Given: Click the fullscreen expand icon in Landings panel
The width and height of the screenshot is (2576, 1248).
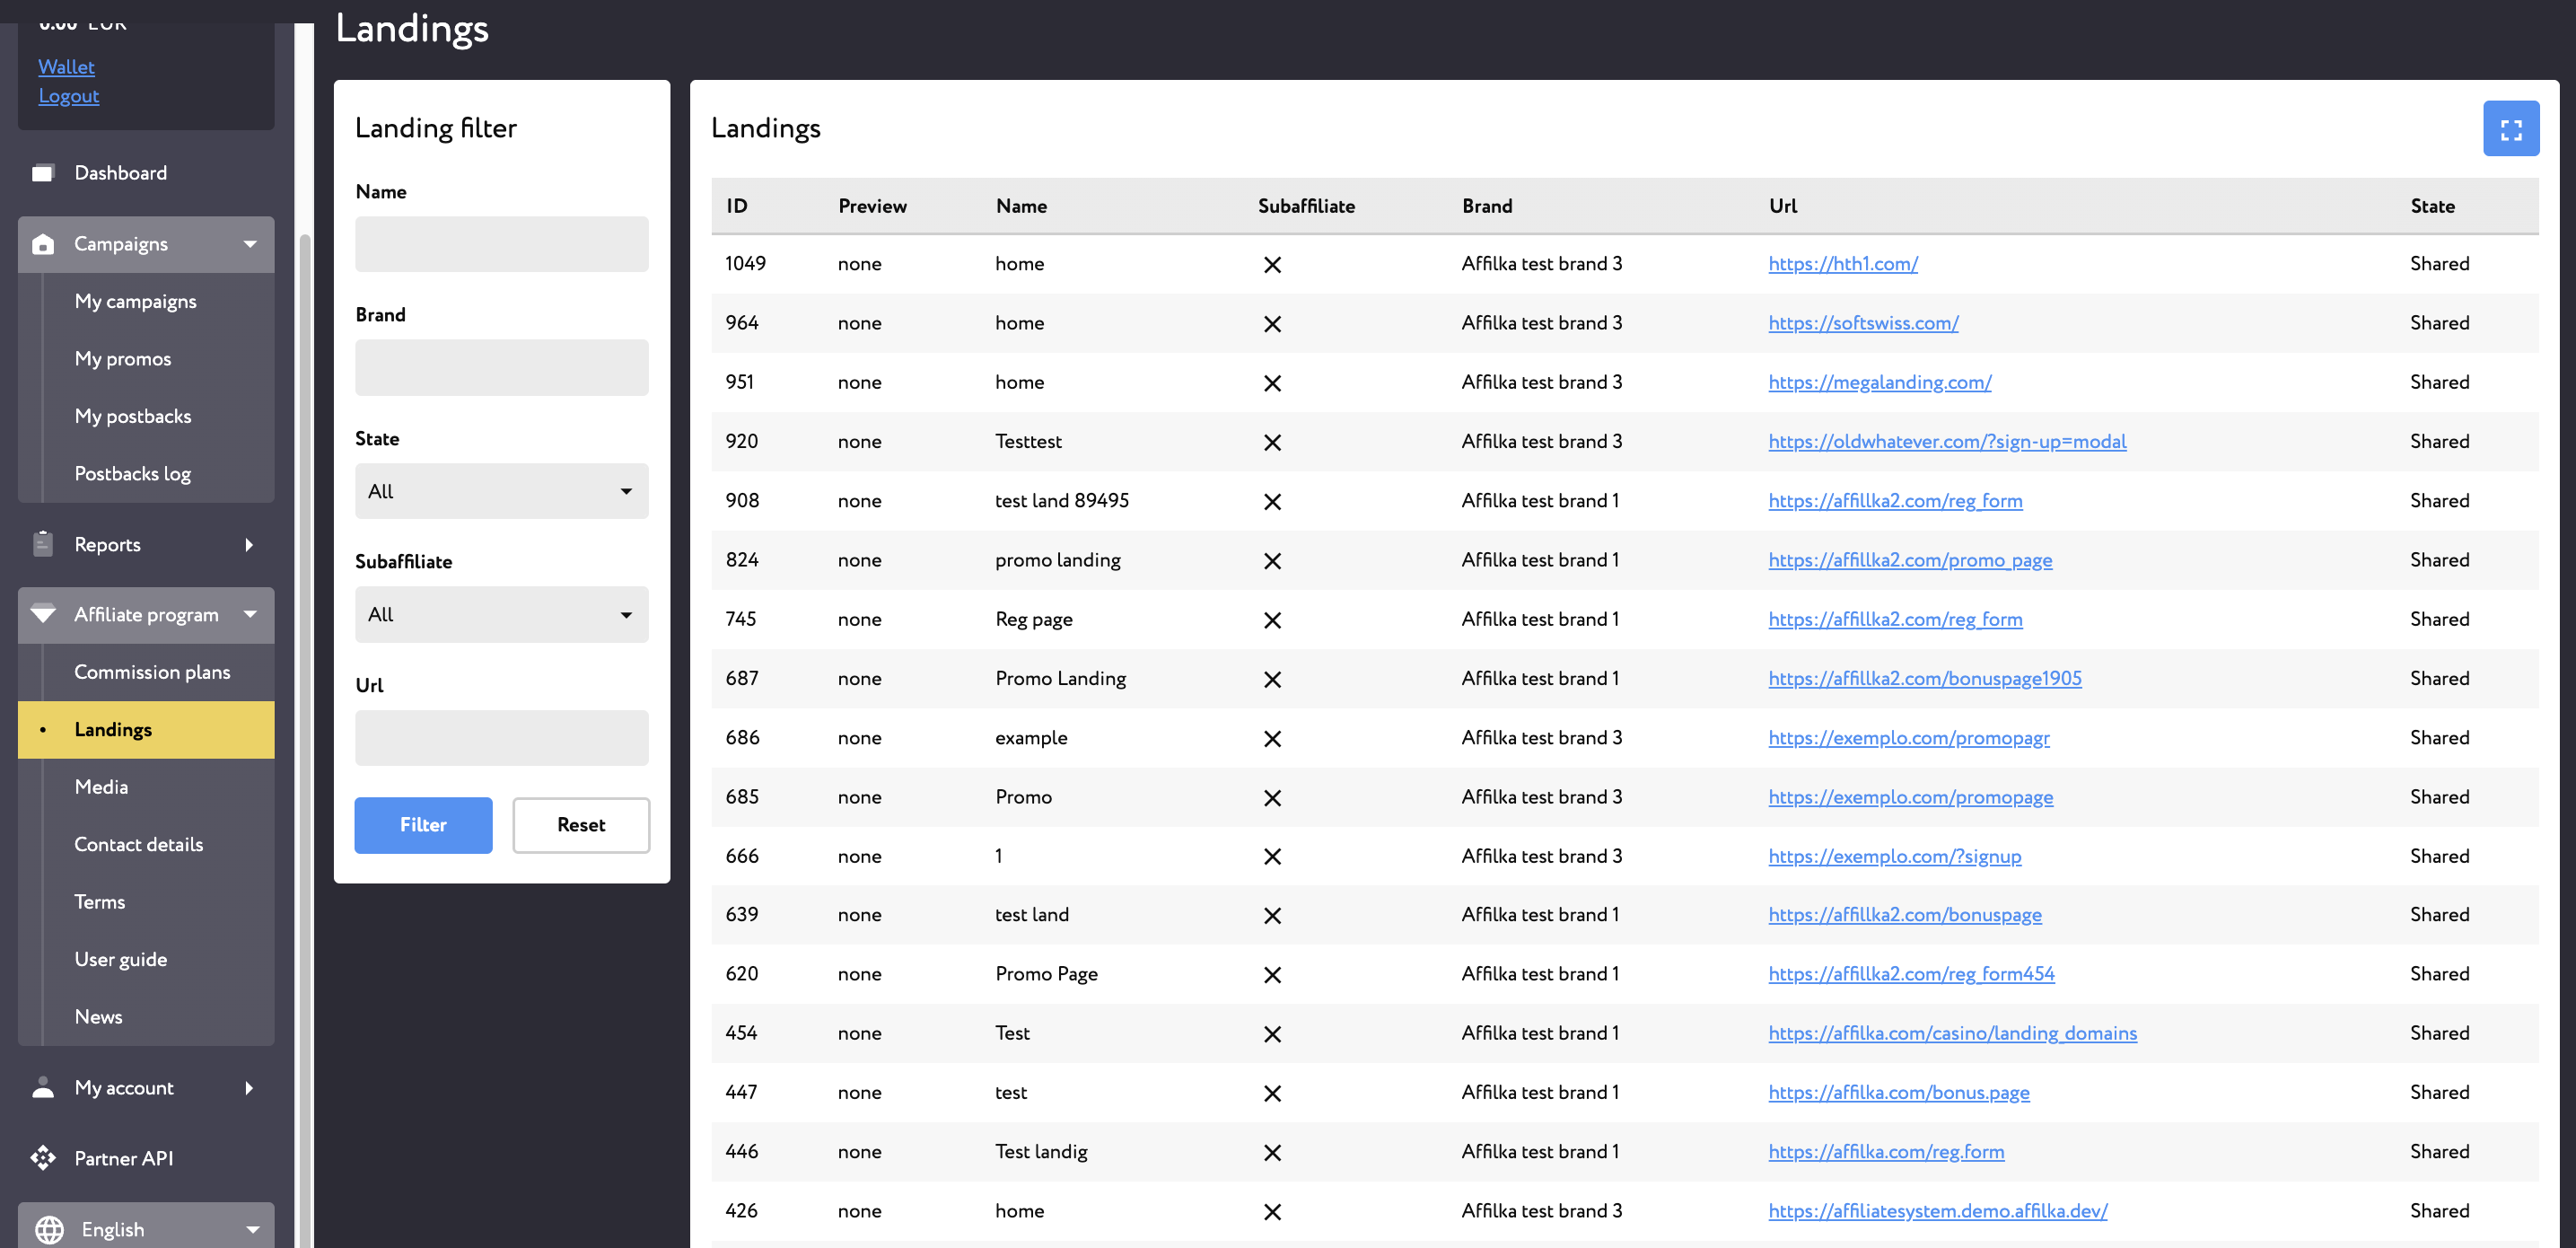Looking at the screenshot, I should (2510, 128).
